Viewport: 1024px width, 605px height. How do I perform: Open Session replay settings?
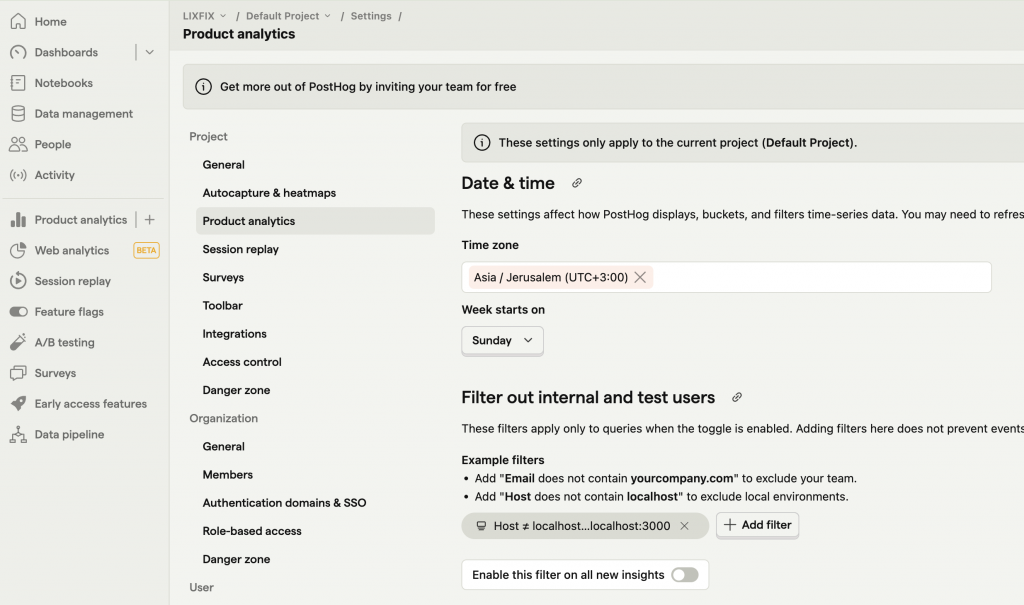tap(315, 249)
